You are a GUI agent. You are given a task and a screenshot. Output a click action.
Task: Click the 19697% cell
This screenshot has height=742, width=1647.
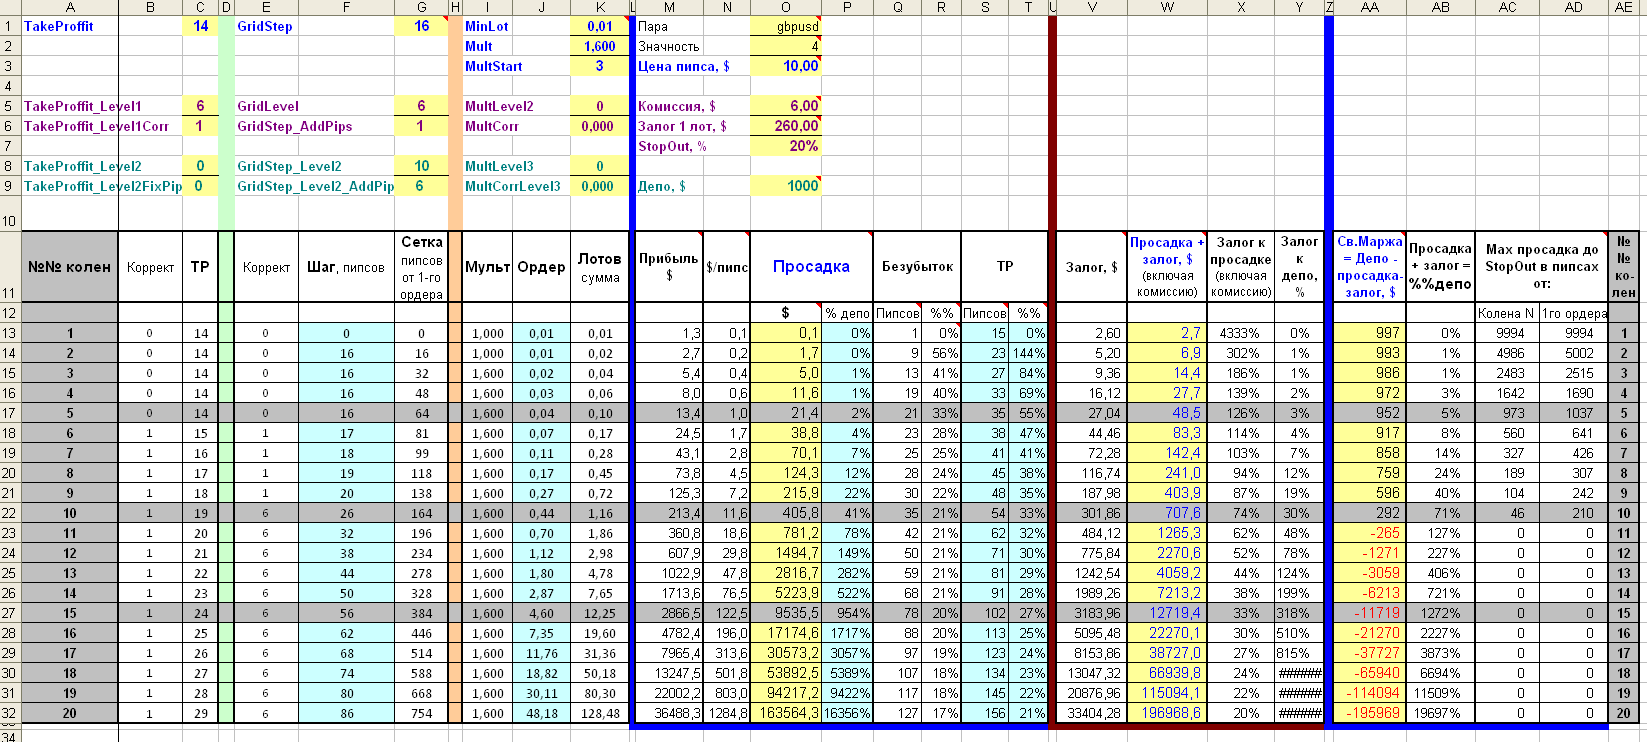coord(1441,713)
